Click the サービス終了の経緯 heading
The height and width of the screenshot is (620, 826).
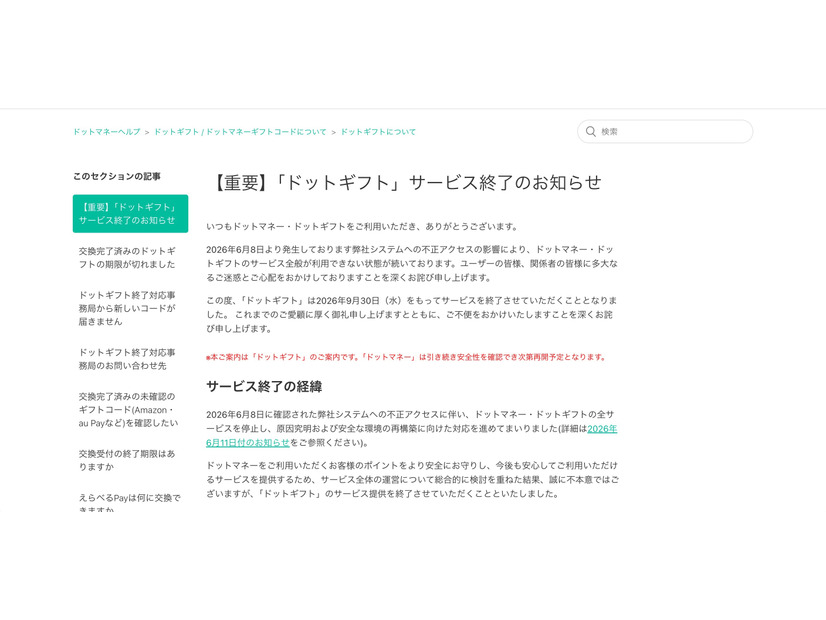tap(264, 387)
